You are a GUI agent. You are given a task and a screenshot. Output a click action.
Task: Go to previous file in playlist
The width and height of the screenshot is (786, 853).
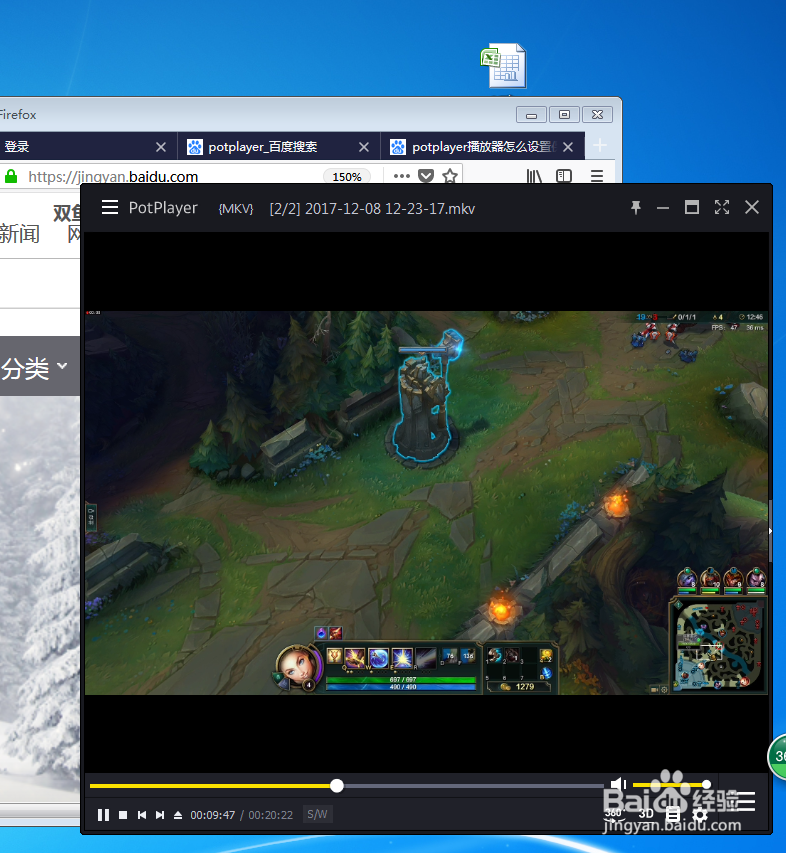click(142, 814)
